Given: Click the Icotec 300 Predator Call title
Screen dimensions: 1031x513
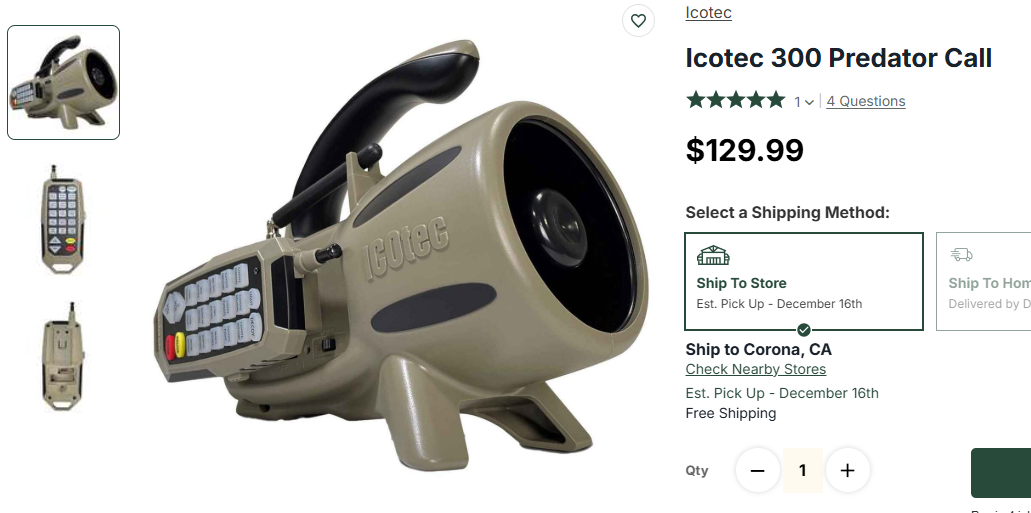Looking at the screenshot, I should point(838,59).
